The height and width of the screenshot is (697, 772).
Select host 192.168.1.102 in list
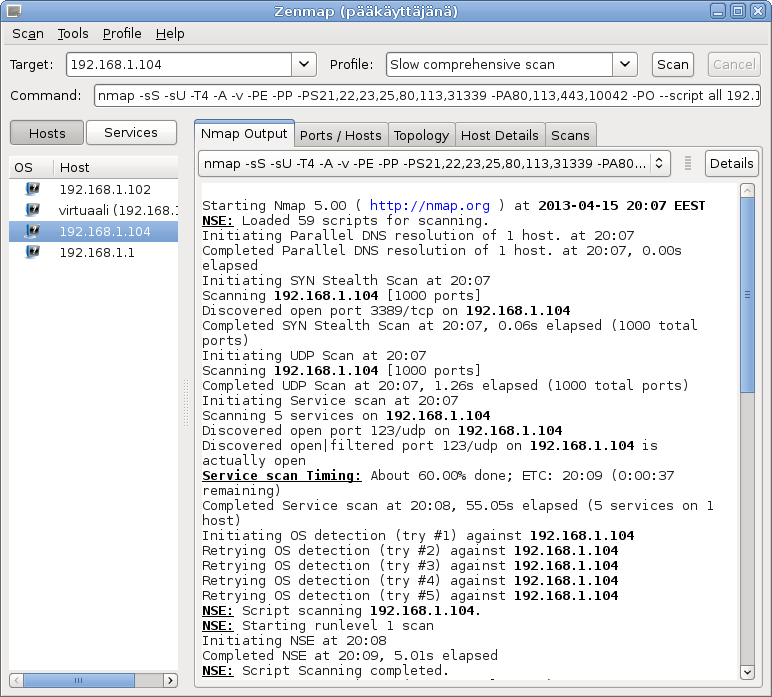(x=94, y=190)
